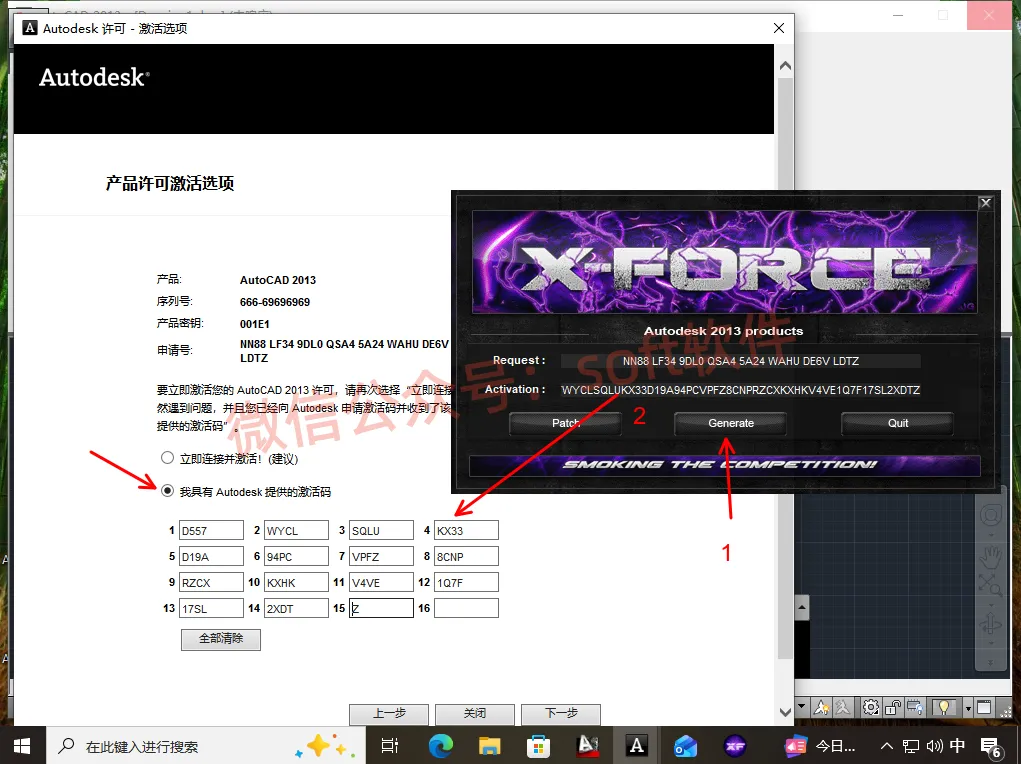Switch to Autodesk license window on taskbar
Screen dimensions: 1021x764
pyautogui.click(x=637, y=746)
